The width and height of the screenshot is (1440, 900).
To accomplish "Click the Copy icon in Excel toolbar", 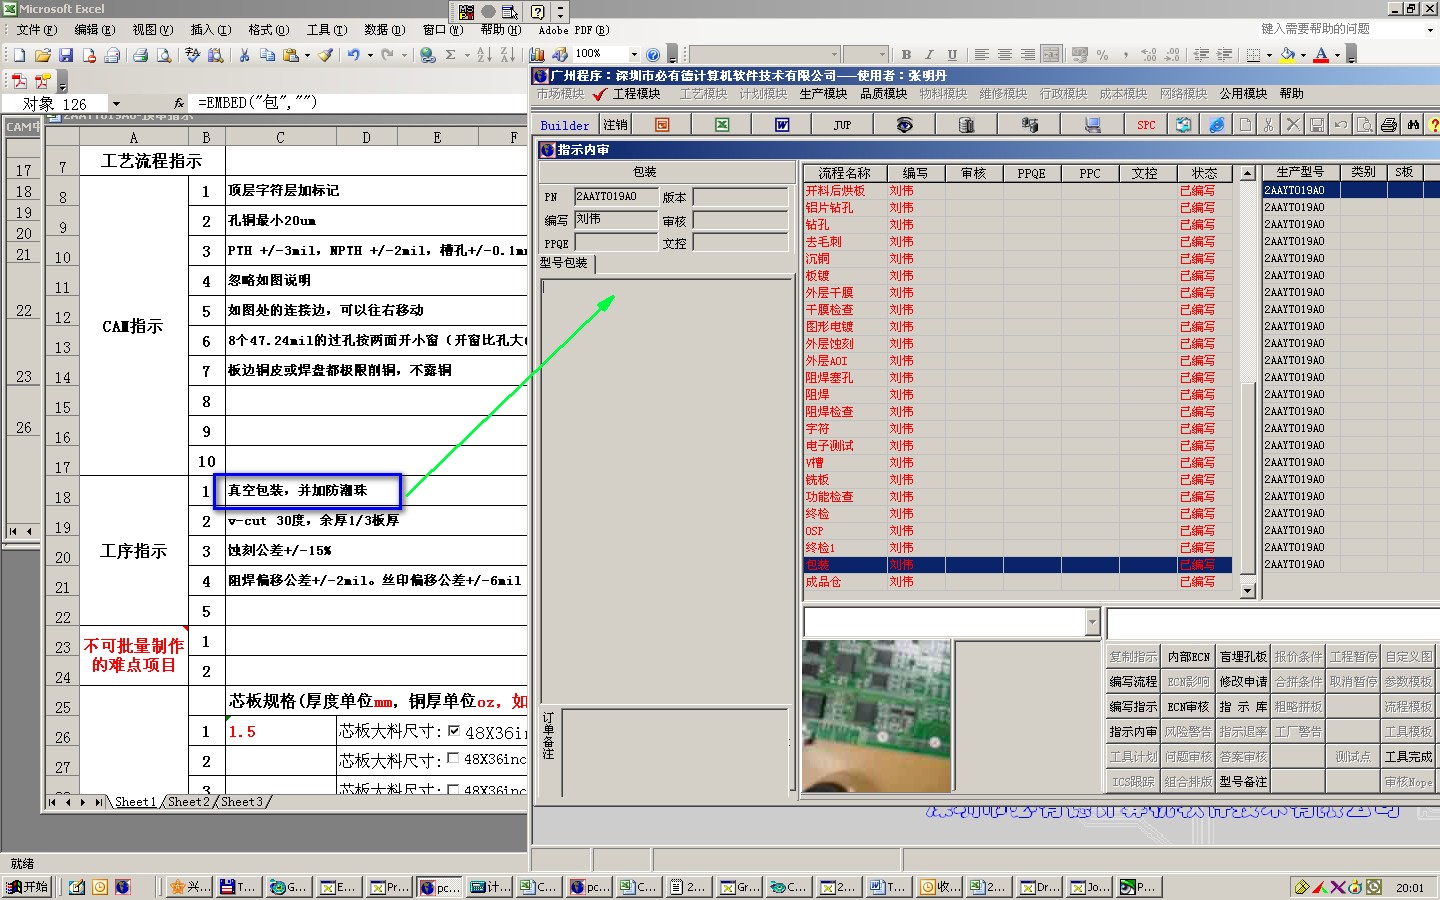I will [267, 55].
